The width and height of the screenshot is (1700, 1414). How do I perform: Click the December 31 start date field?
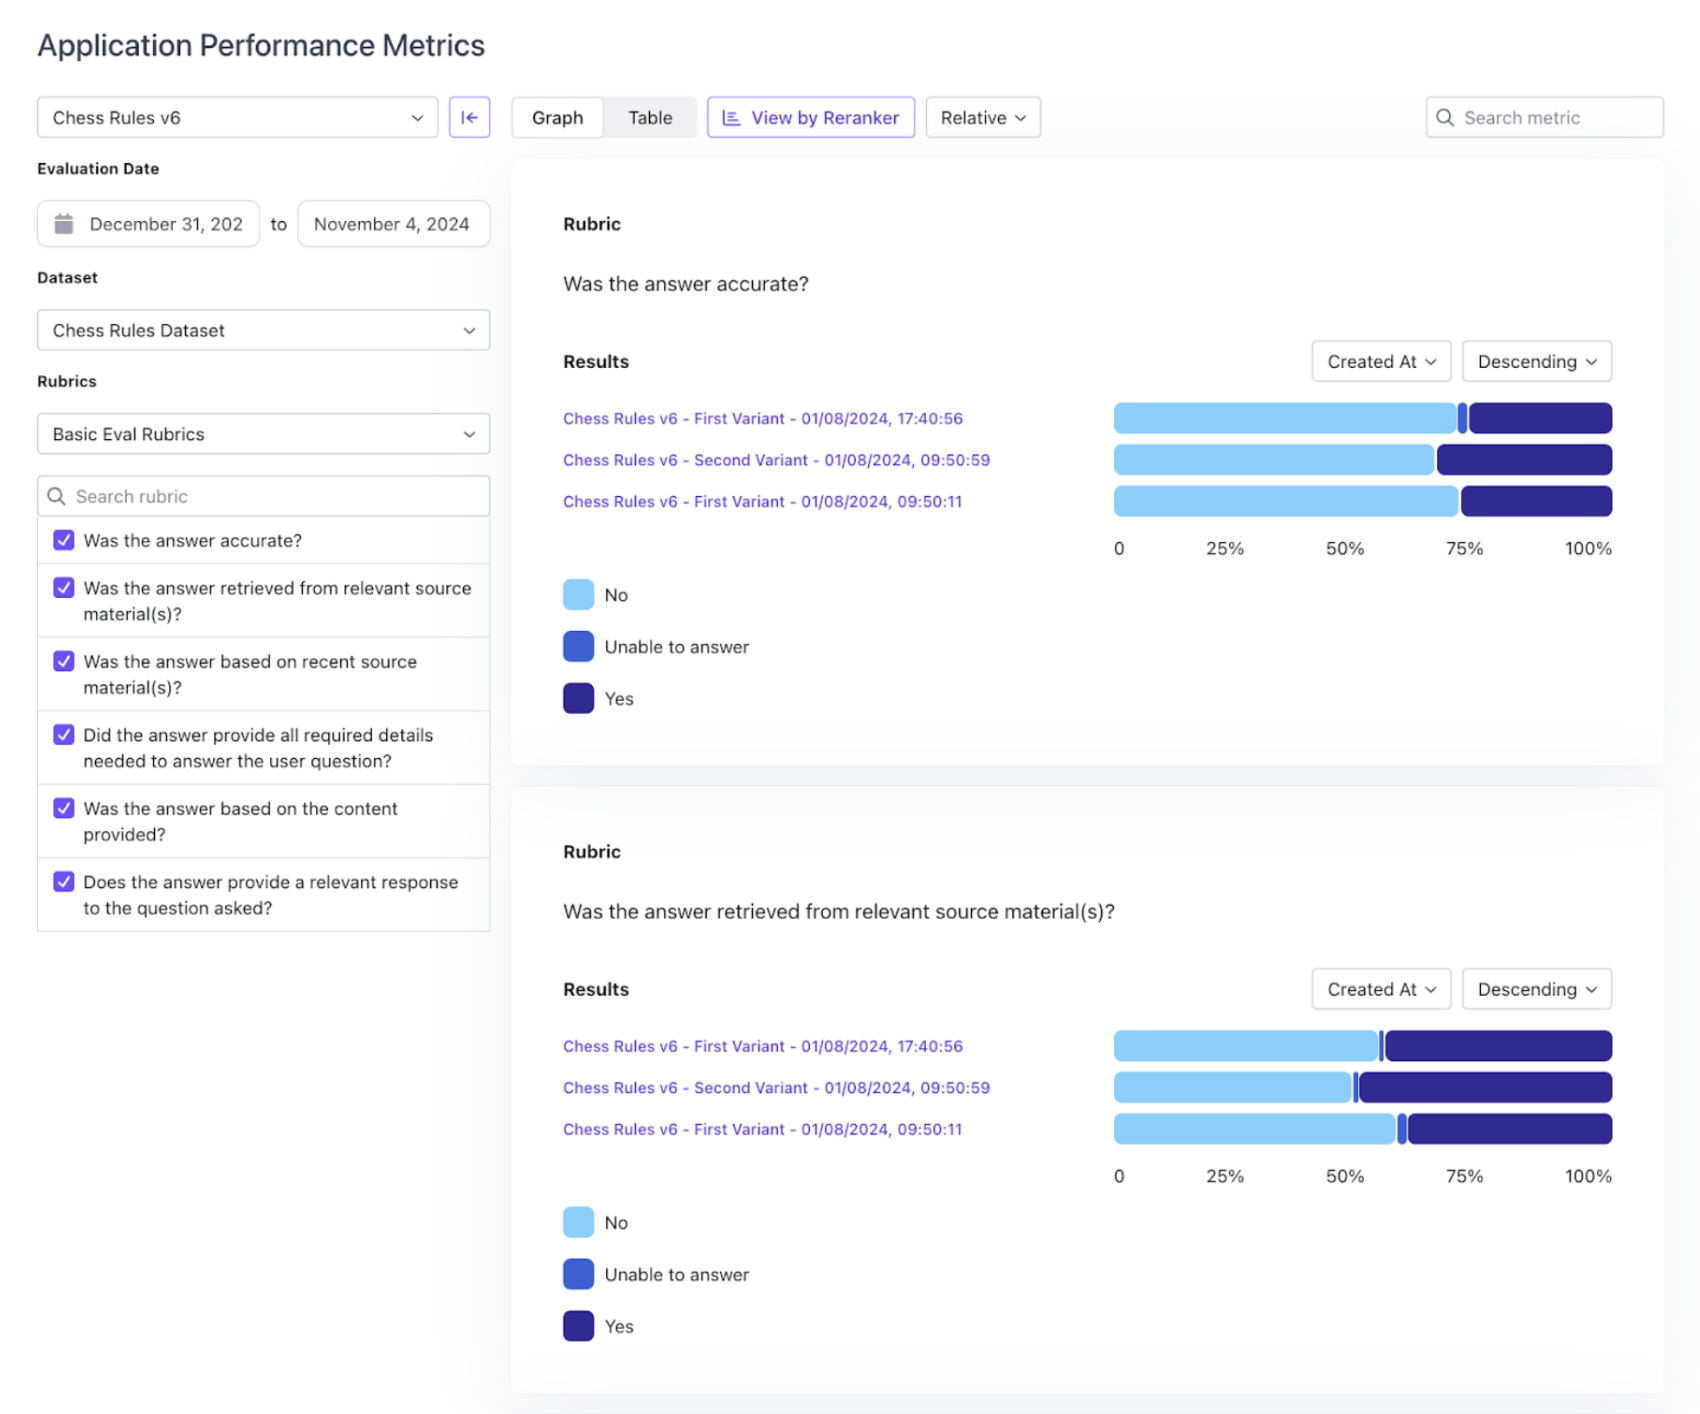[148, 224]
